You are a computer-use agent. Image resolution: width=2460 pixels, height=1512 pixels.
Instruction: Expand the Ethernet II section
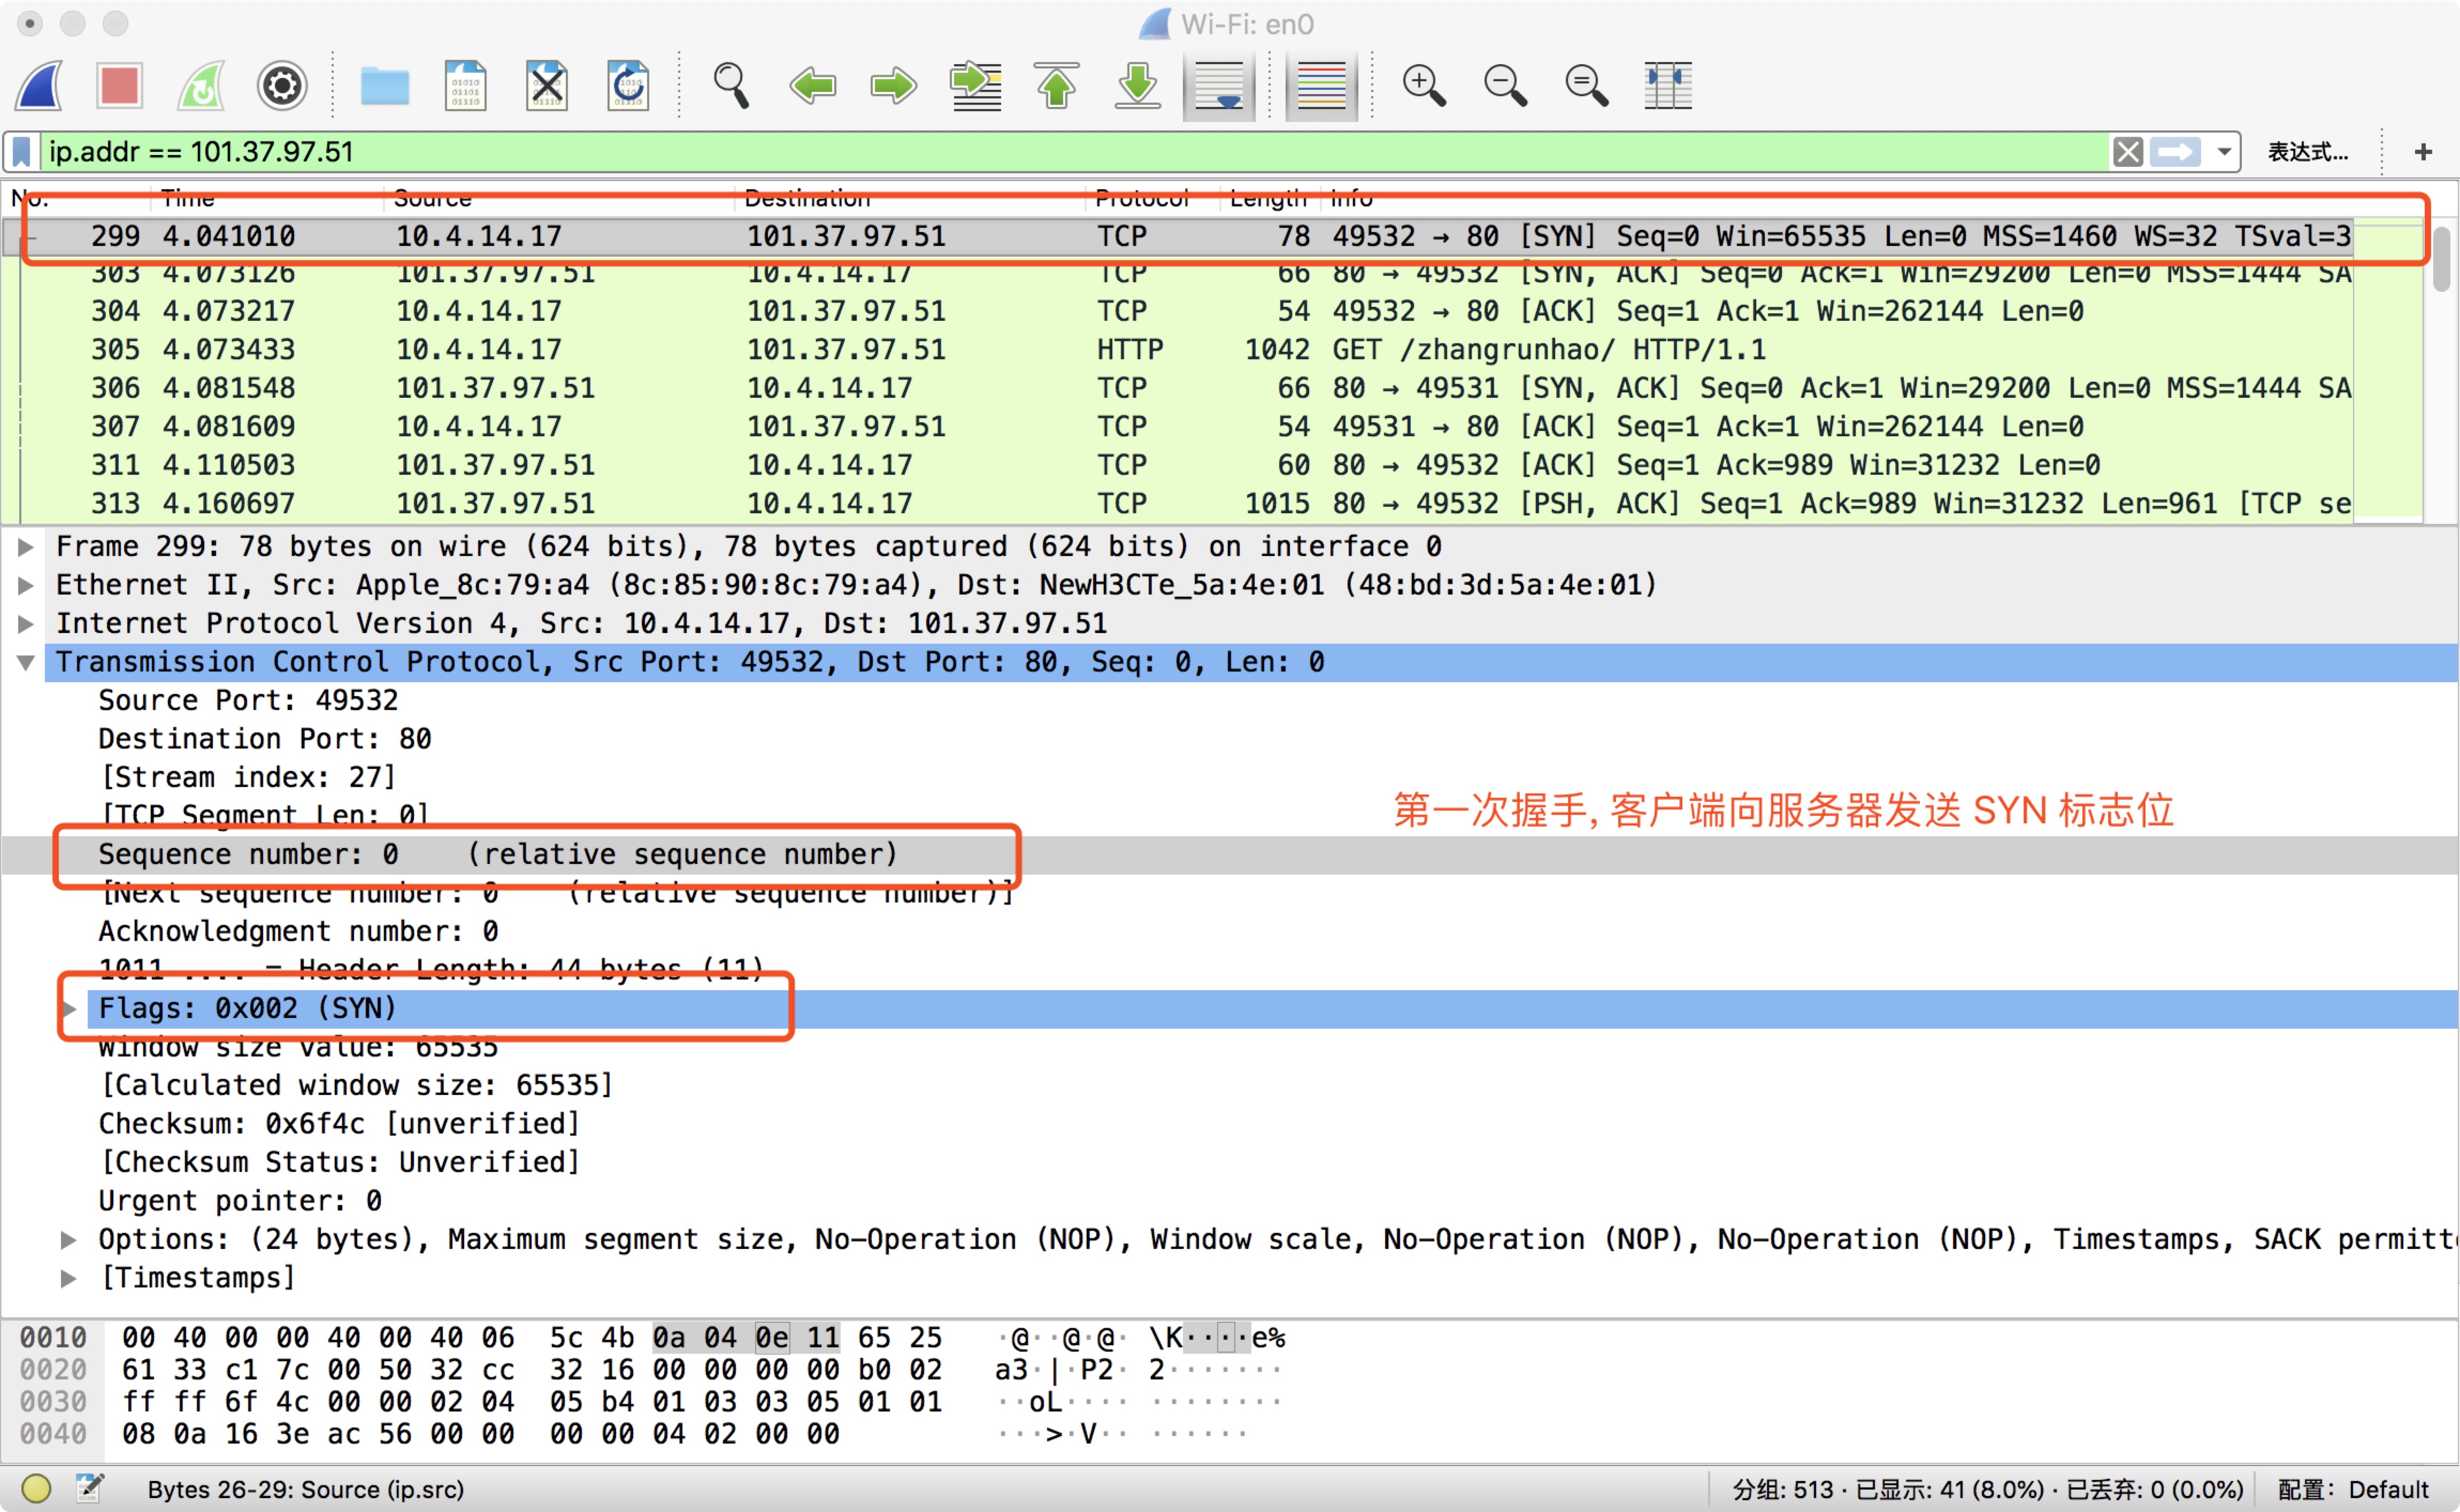(26, 585)
